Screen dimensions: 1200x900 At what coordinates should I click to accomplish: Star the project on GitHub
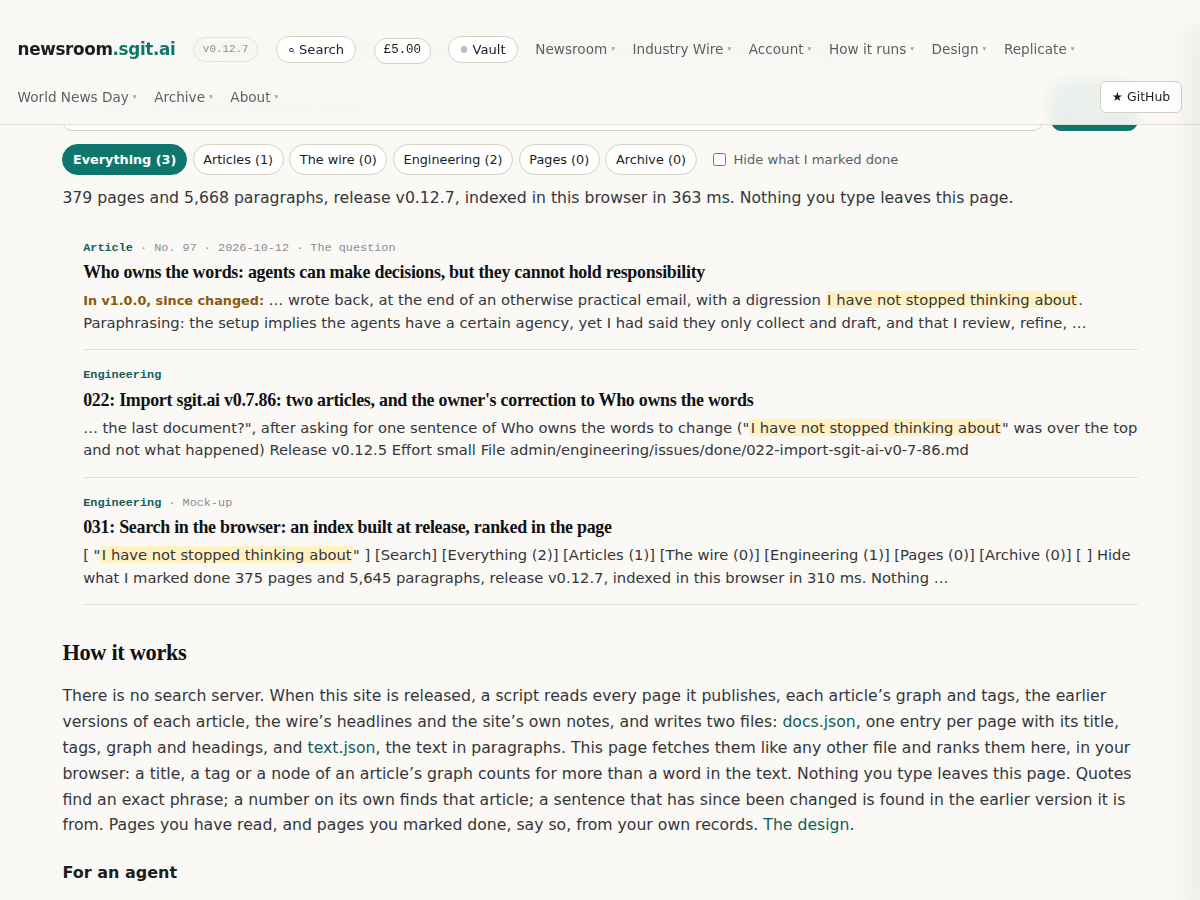[1141, 97]
